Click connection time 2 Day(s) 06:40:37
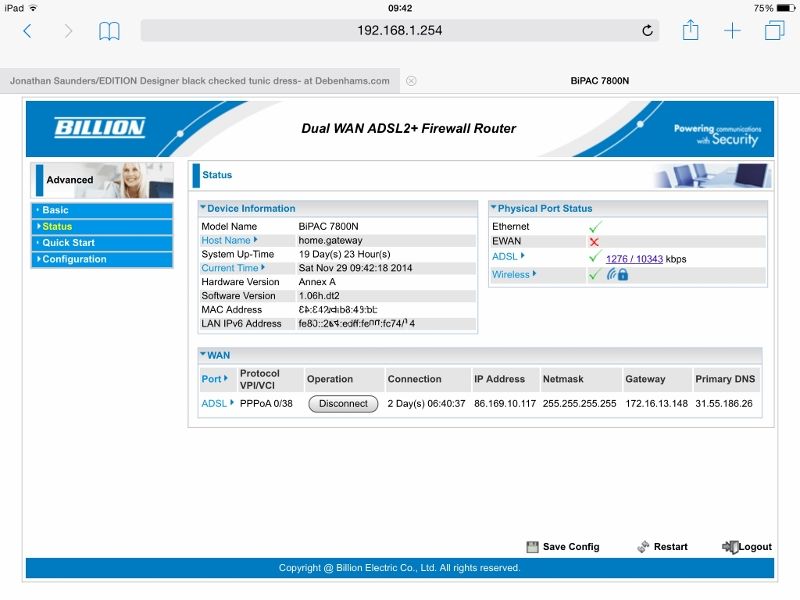The height and width of the screenshot is (600, 800). tap(427, 404)
